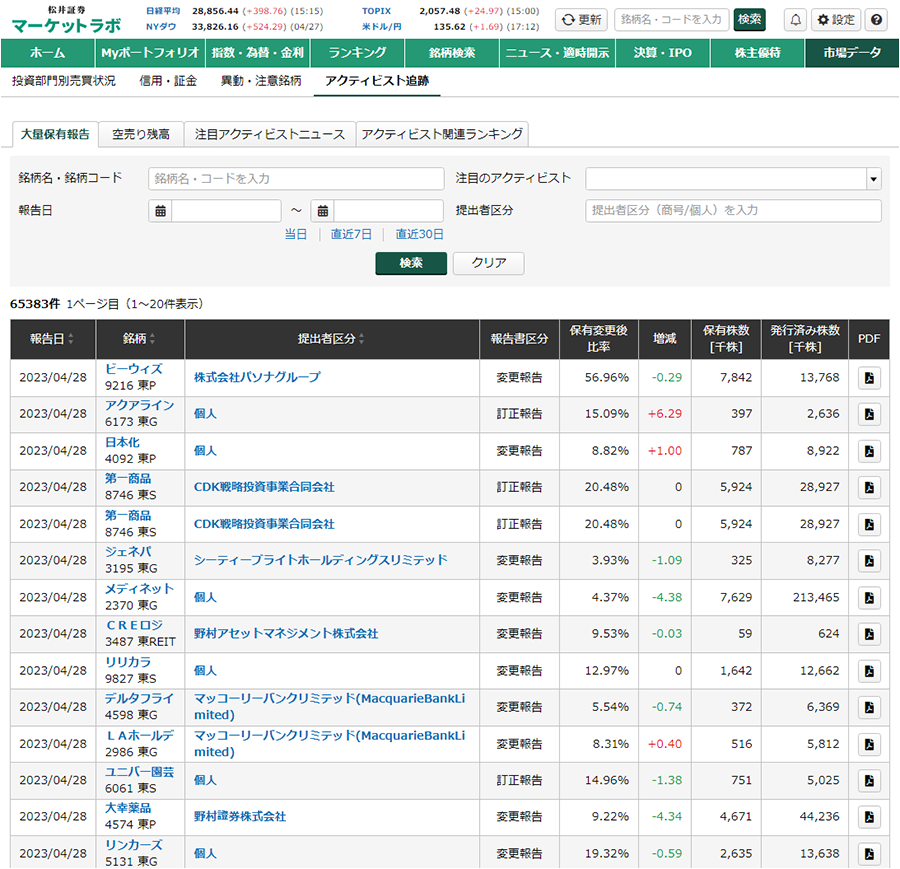Set report date to 当日
Viewport: 900px width, 869px height.
pos(296,234)
